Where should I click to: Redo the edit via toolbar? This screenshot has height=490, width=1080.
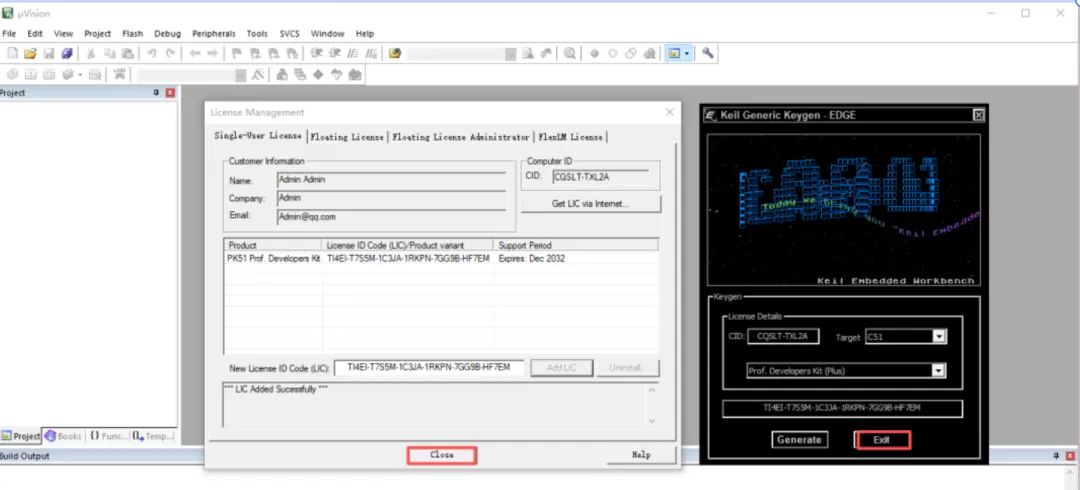(x=170, y=53)
